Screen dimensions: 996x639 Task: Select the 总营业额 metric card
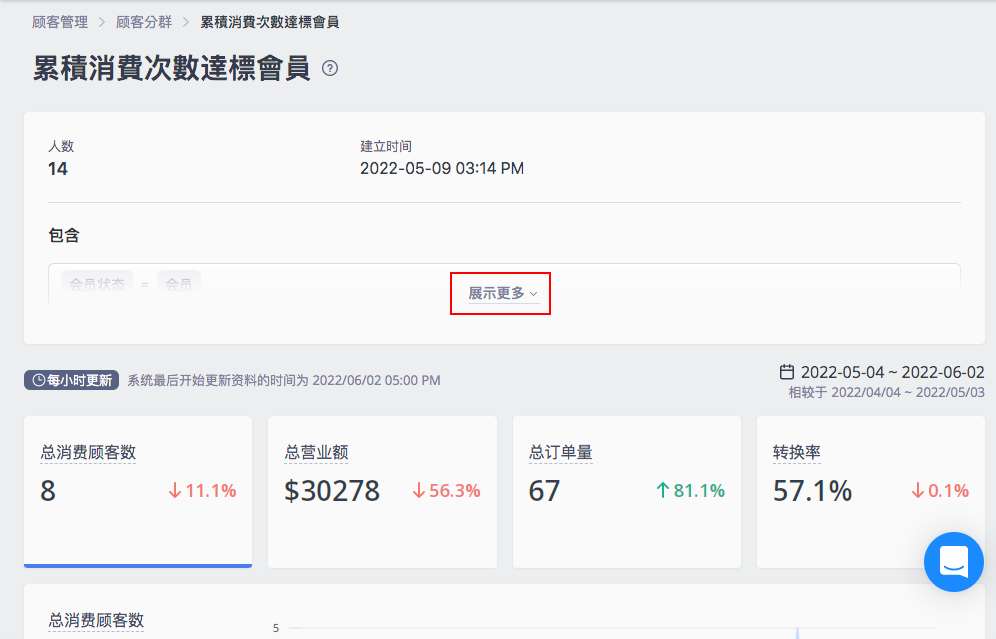382,492
